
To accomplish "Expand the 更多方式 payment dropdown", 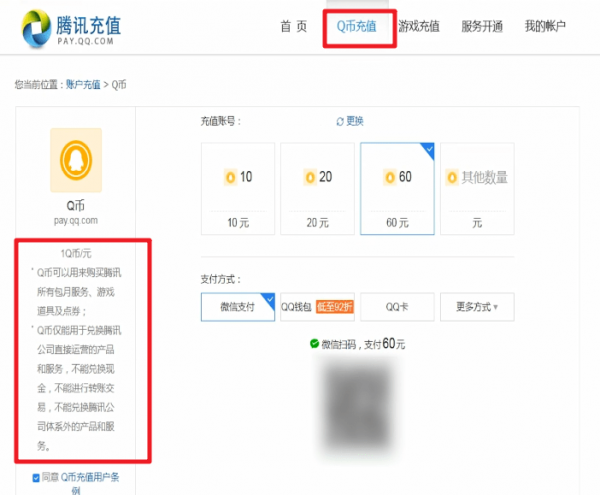I will [x=477, y=307].
